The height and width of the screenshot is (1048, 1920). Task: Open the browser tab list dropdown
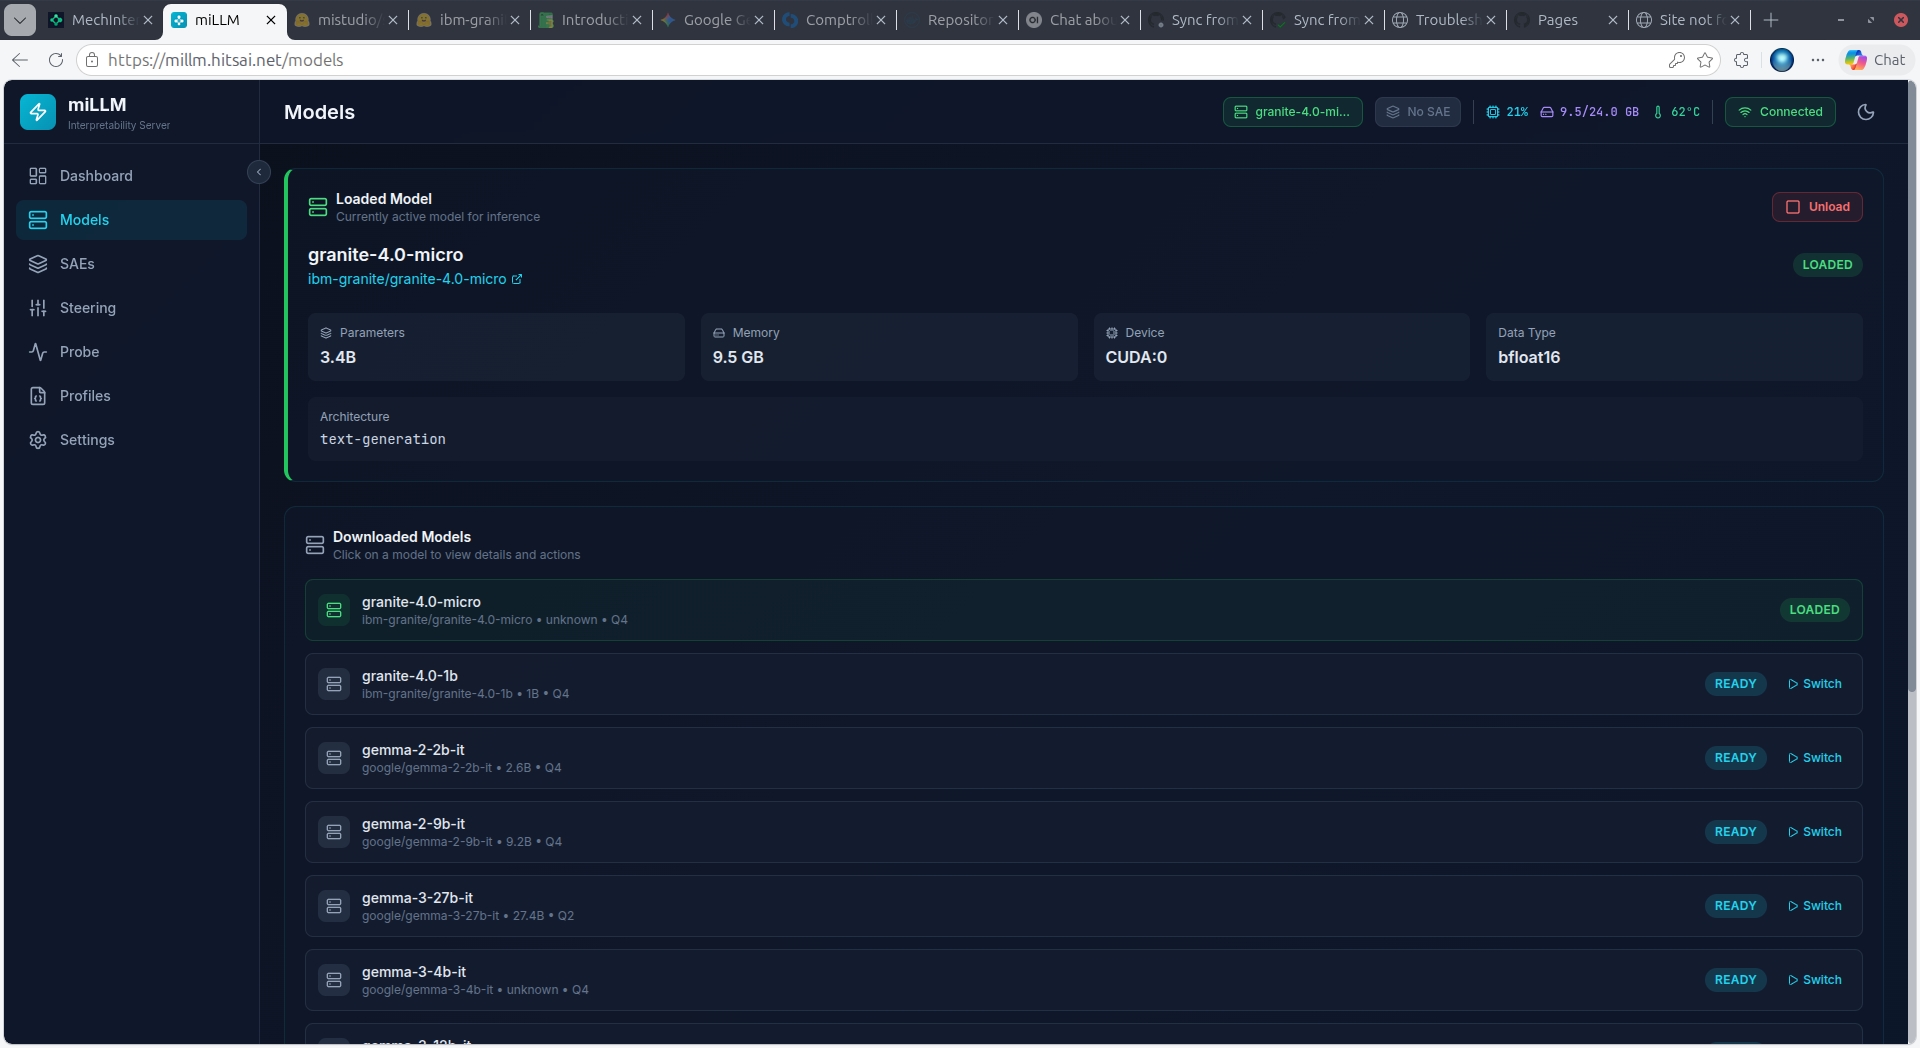20,20
